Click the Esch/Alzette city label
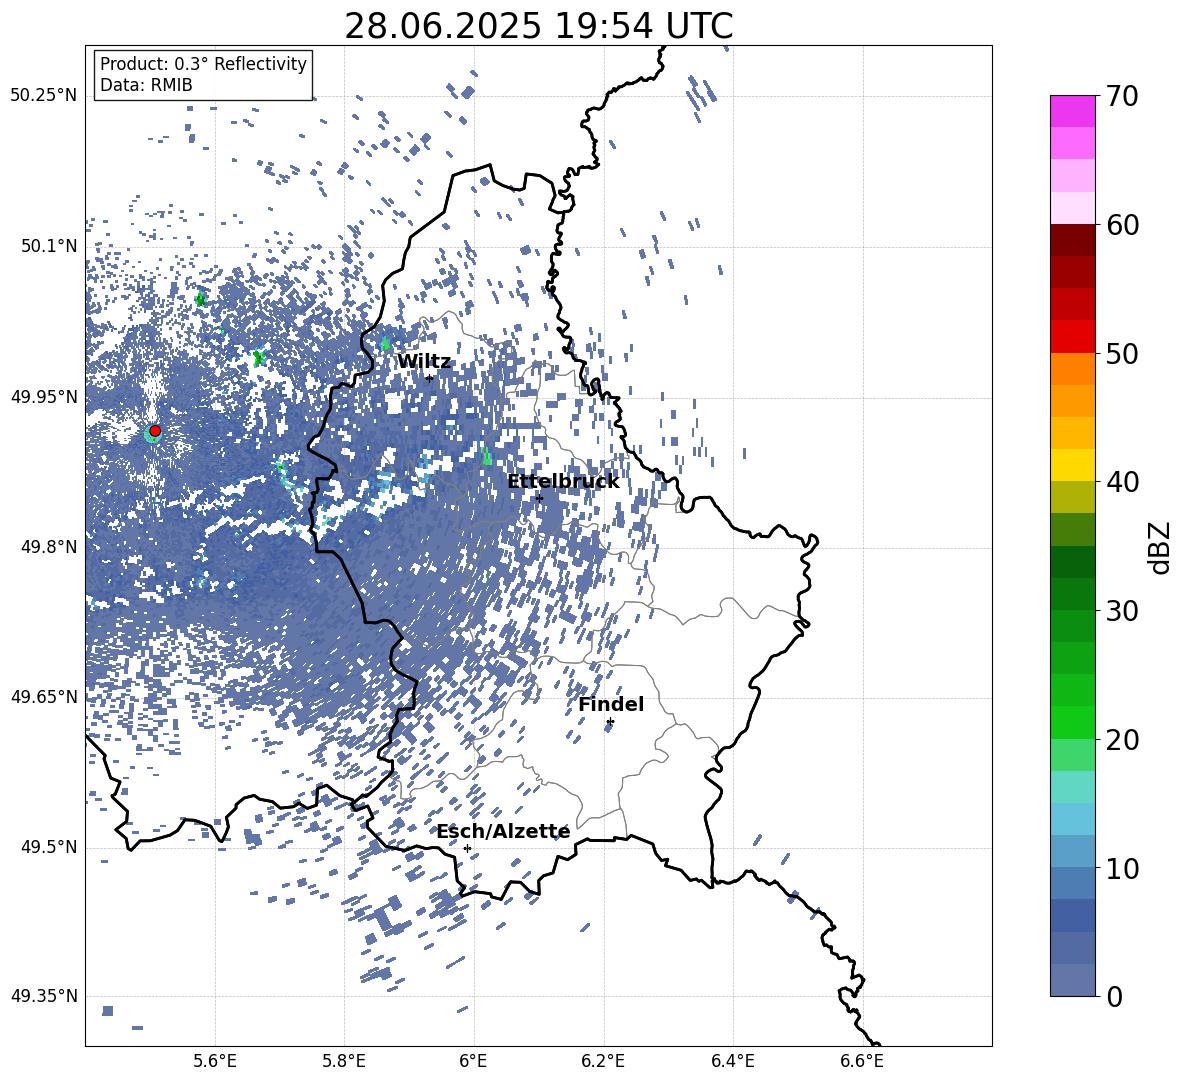 click(503, 832)
